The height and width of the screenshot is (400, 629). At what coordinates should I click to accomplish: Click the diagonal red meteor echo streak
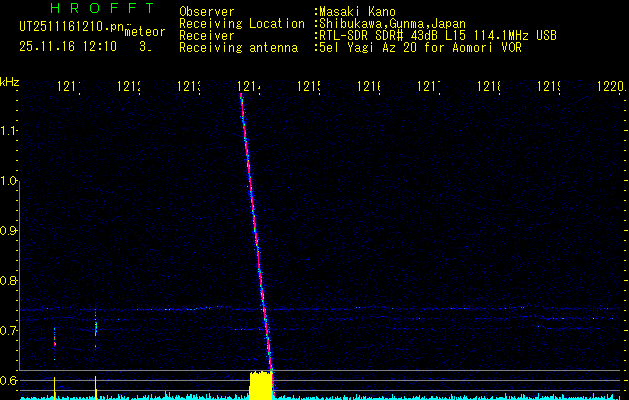click(x=255, y=230)
